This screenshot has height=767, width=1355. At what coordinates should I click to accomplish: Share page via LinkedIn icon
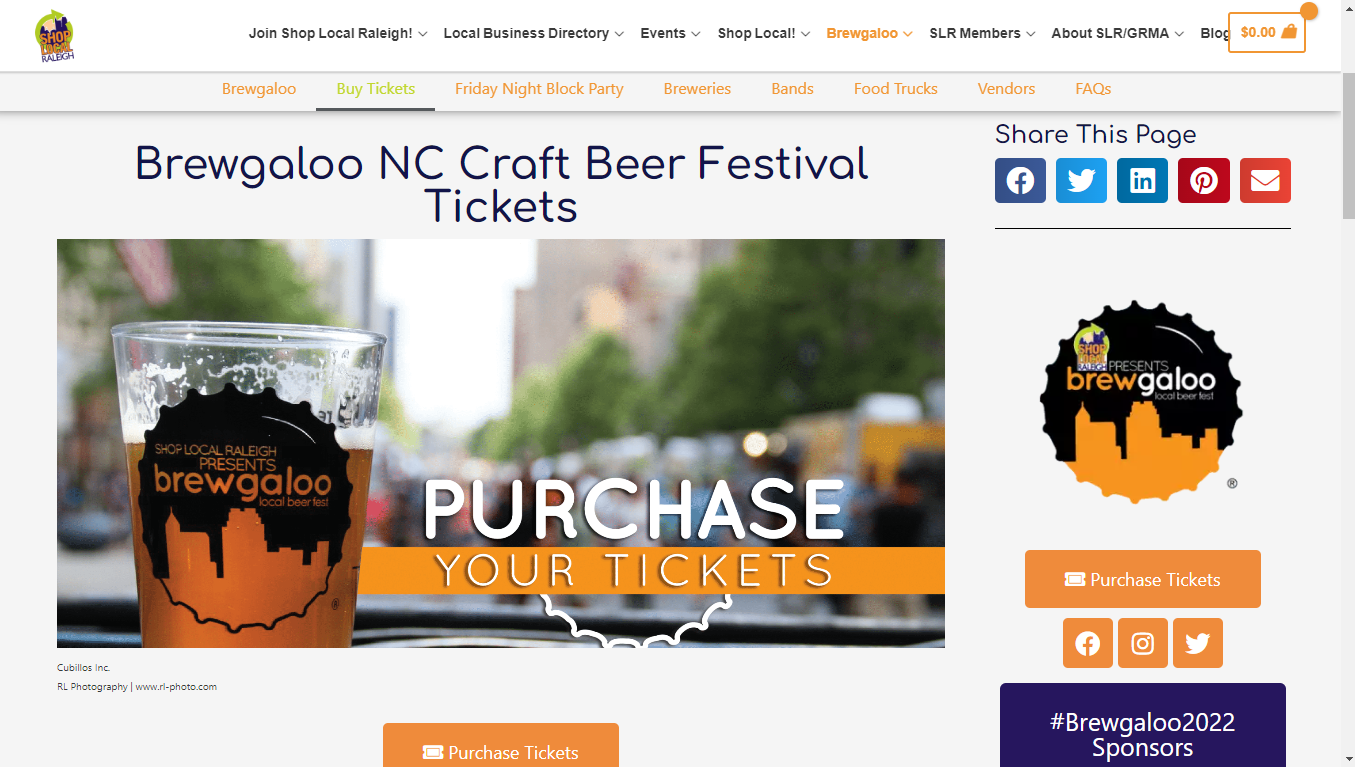[1142, 181]
